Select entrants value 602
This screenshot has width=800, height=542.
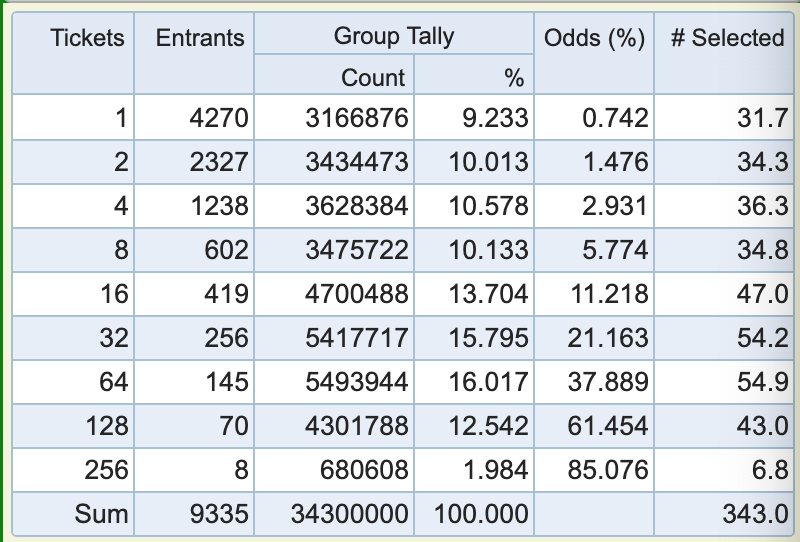click(x=226, y=250)
